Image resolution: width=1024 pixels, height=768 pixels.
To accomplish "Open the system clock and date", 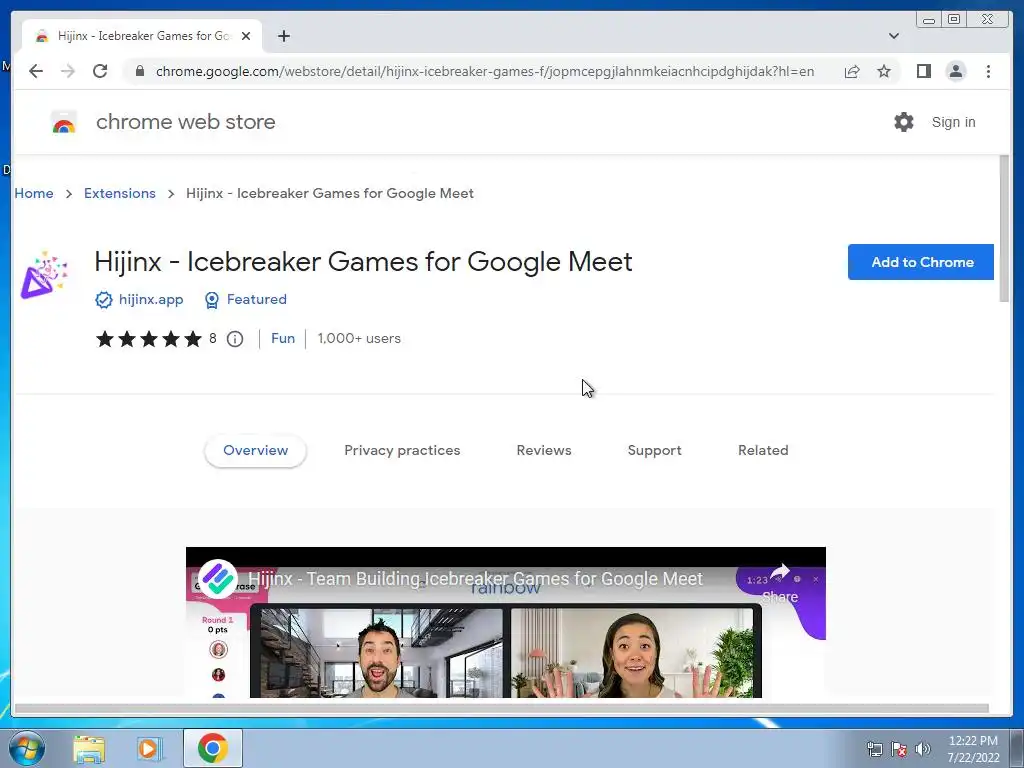I will click(x=973, y=749).
